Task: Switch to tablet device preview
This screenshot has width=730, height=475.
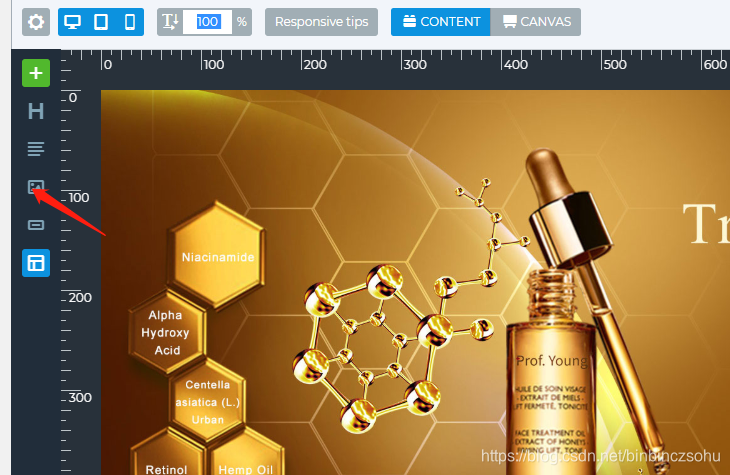Action: coord(101,22)
